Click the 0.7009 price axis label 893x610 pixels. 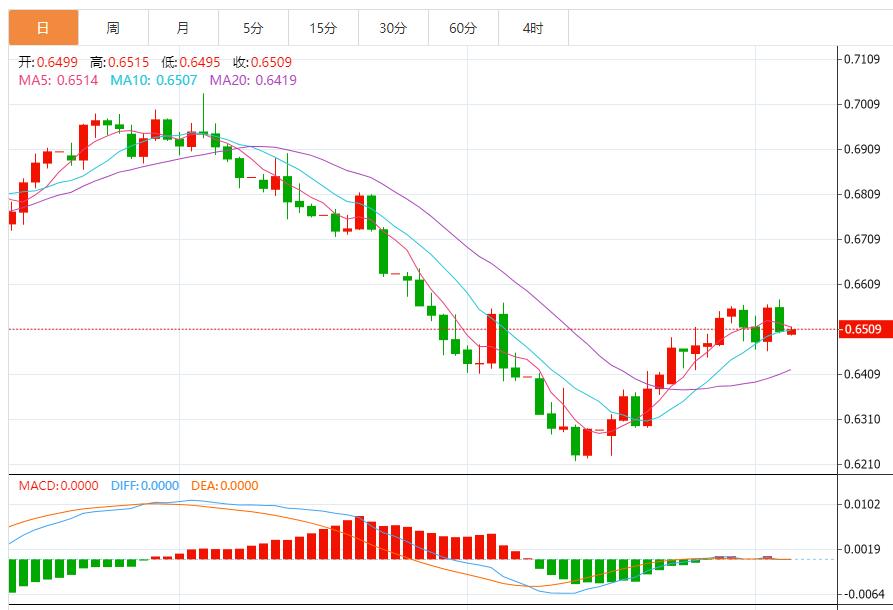pos(862,104)
